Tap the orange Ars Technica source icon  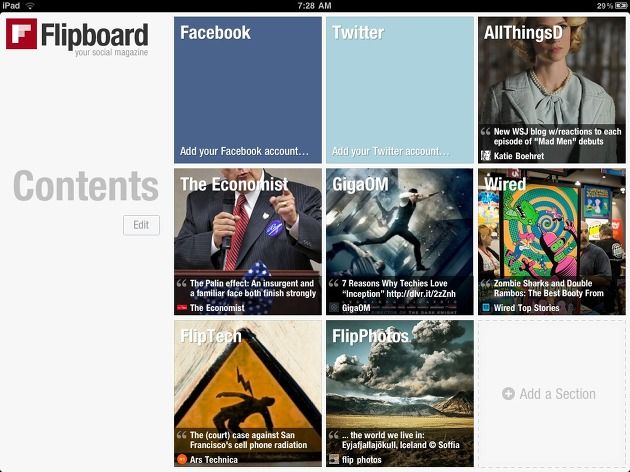tap(182, 459)
